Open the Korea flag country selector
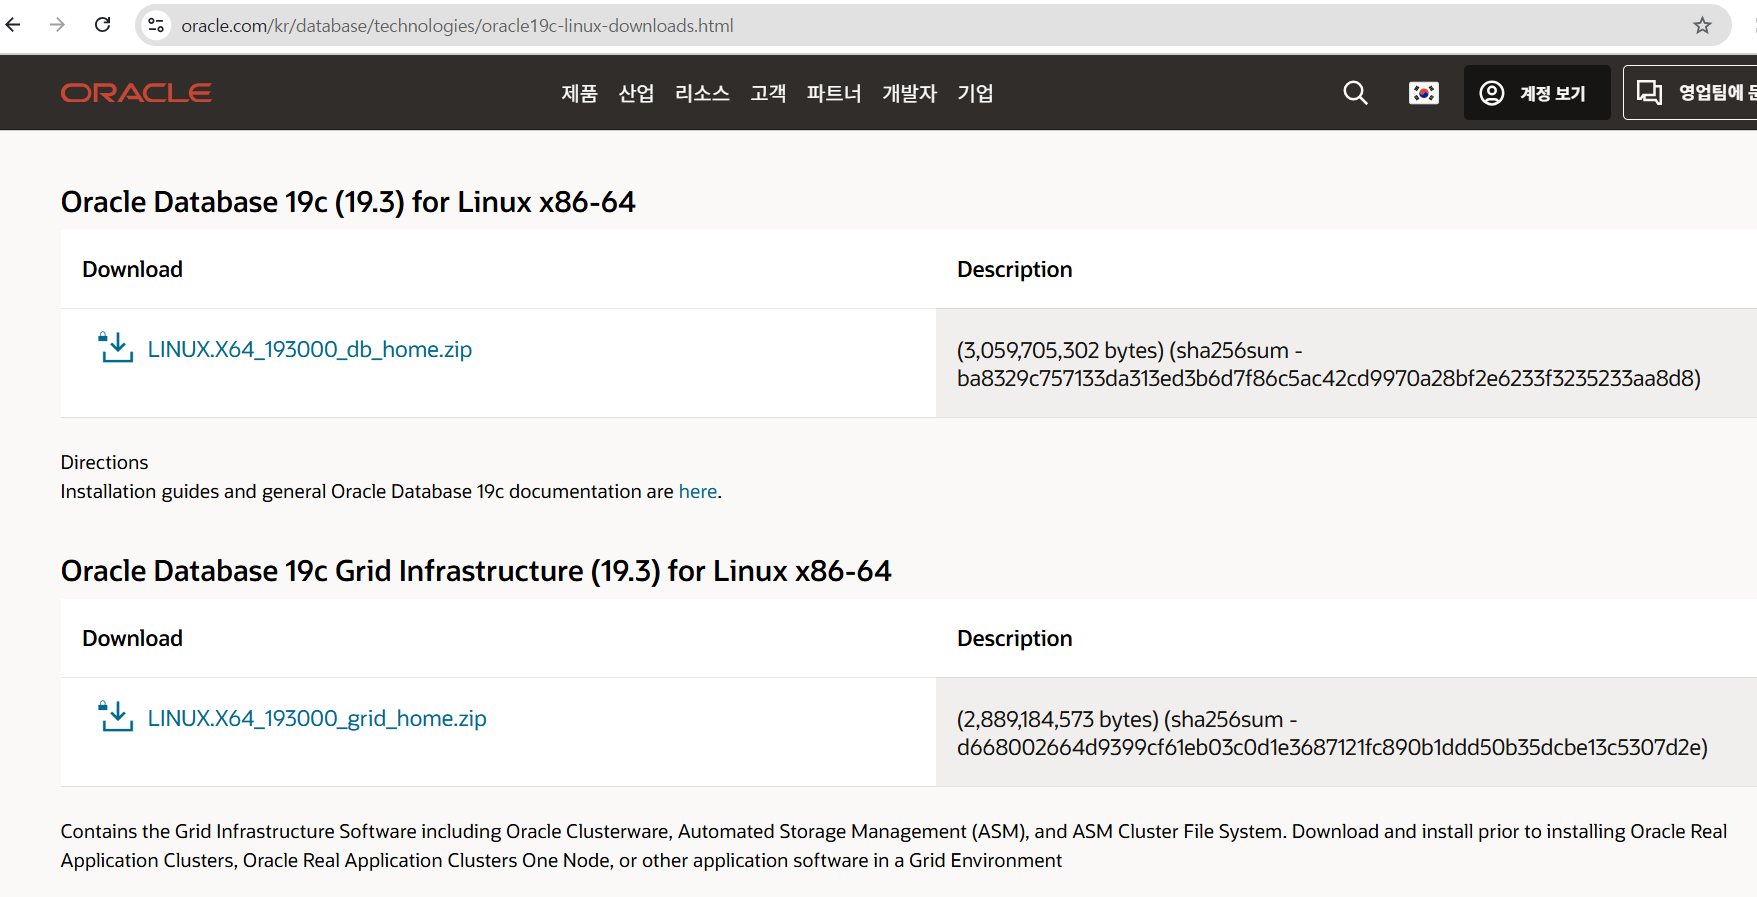 point(1423,93)
